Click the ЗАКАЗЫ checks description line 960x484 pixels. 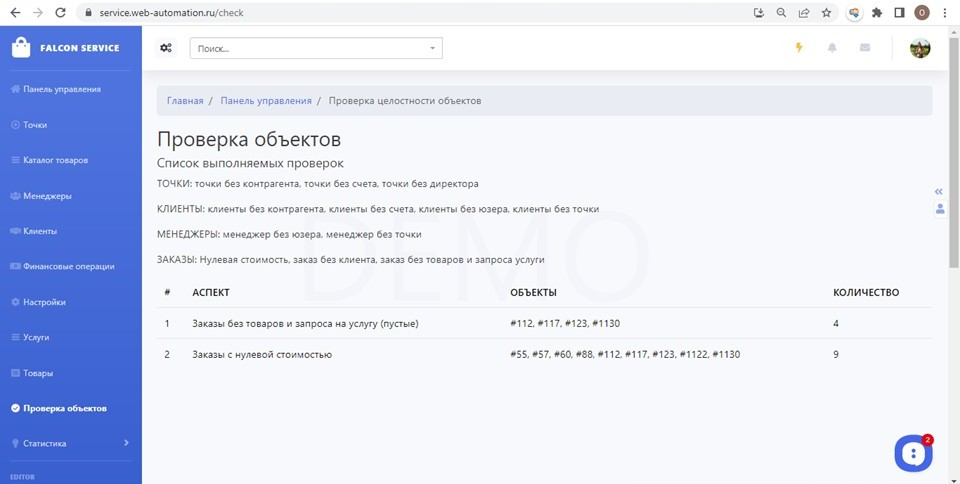[351, 259]
